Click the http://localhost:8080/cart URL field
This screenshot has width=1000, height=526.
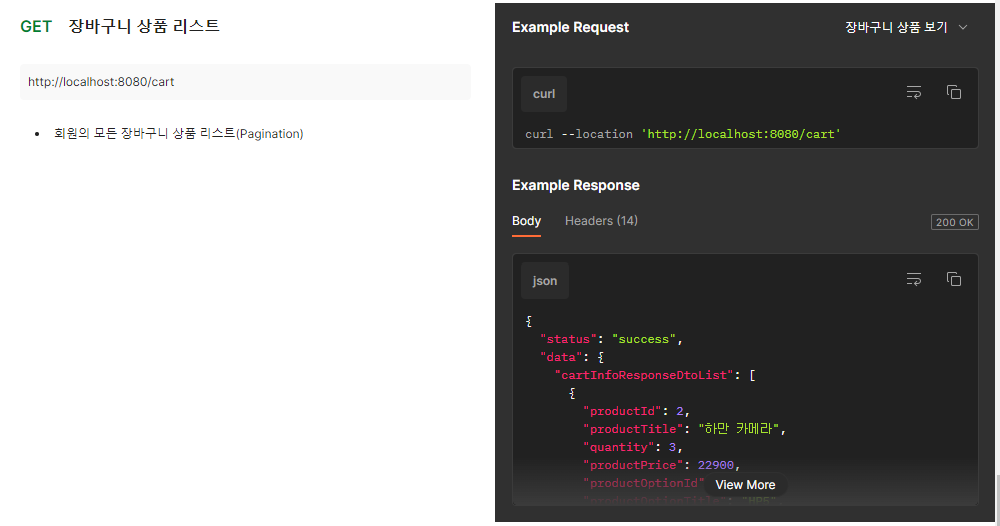click(x=246, y=82)
